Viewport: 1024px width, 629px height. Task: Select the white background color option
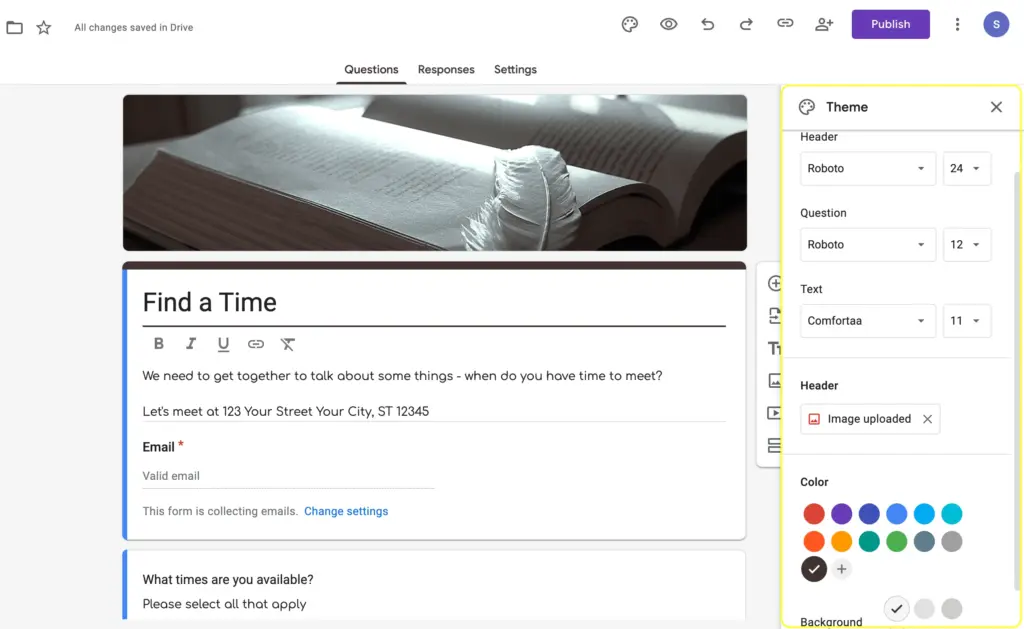[897, 608]
